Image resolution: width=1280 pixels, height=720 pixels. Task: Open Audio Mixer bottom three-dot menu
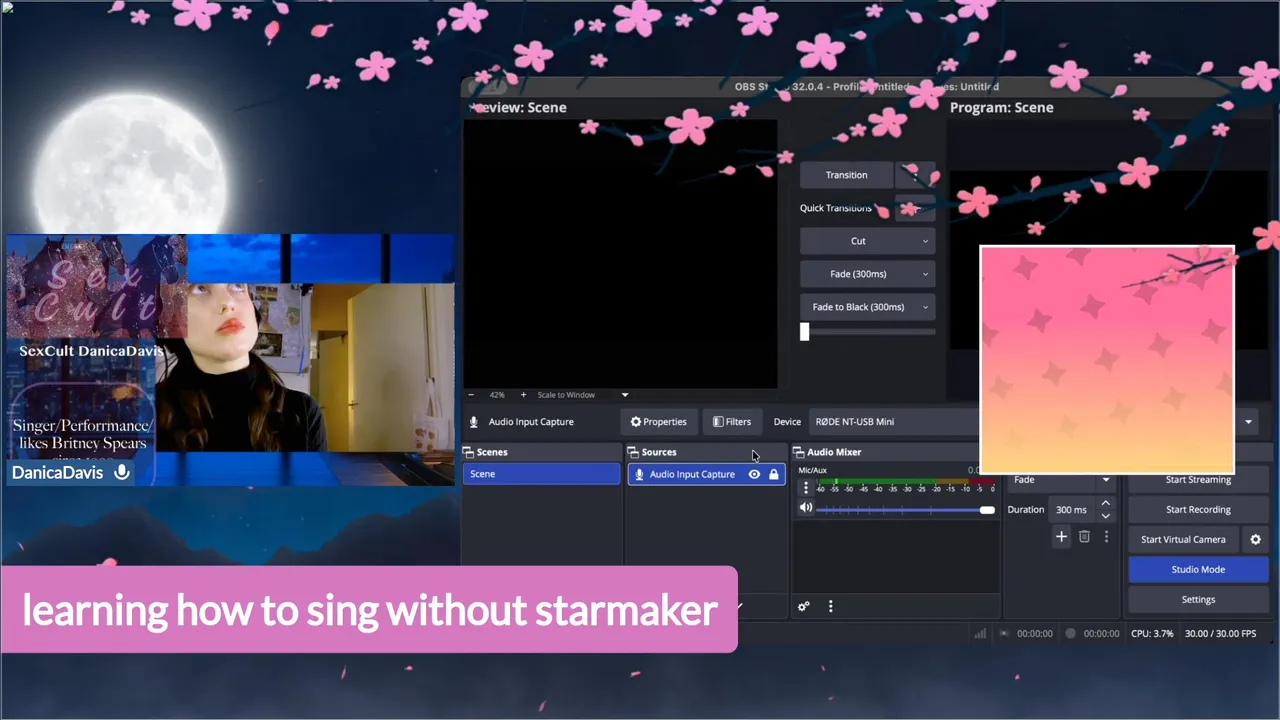(x=830, y=607)
